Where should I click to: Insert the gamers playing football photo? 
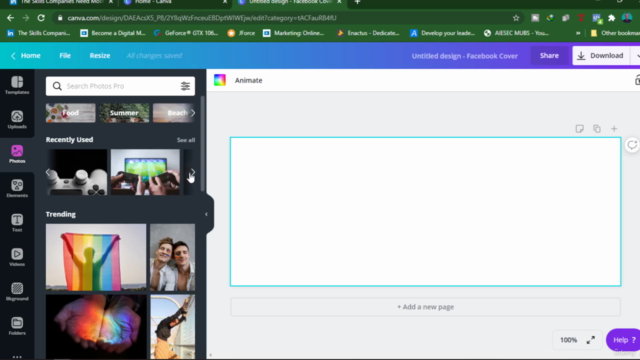pos(145,172)
